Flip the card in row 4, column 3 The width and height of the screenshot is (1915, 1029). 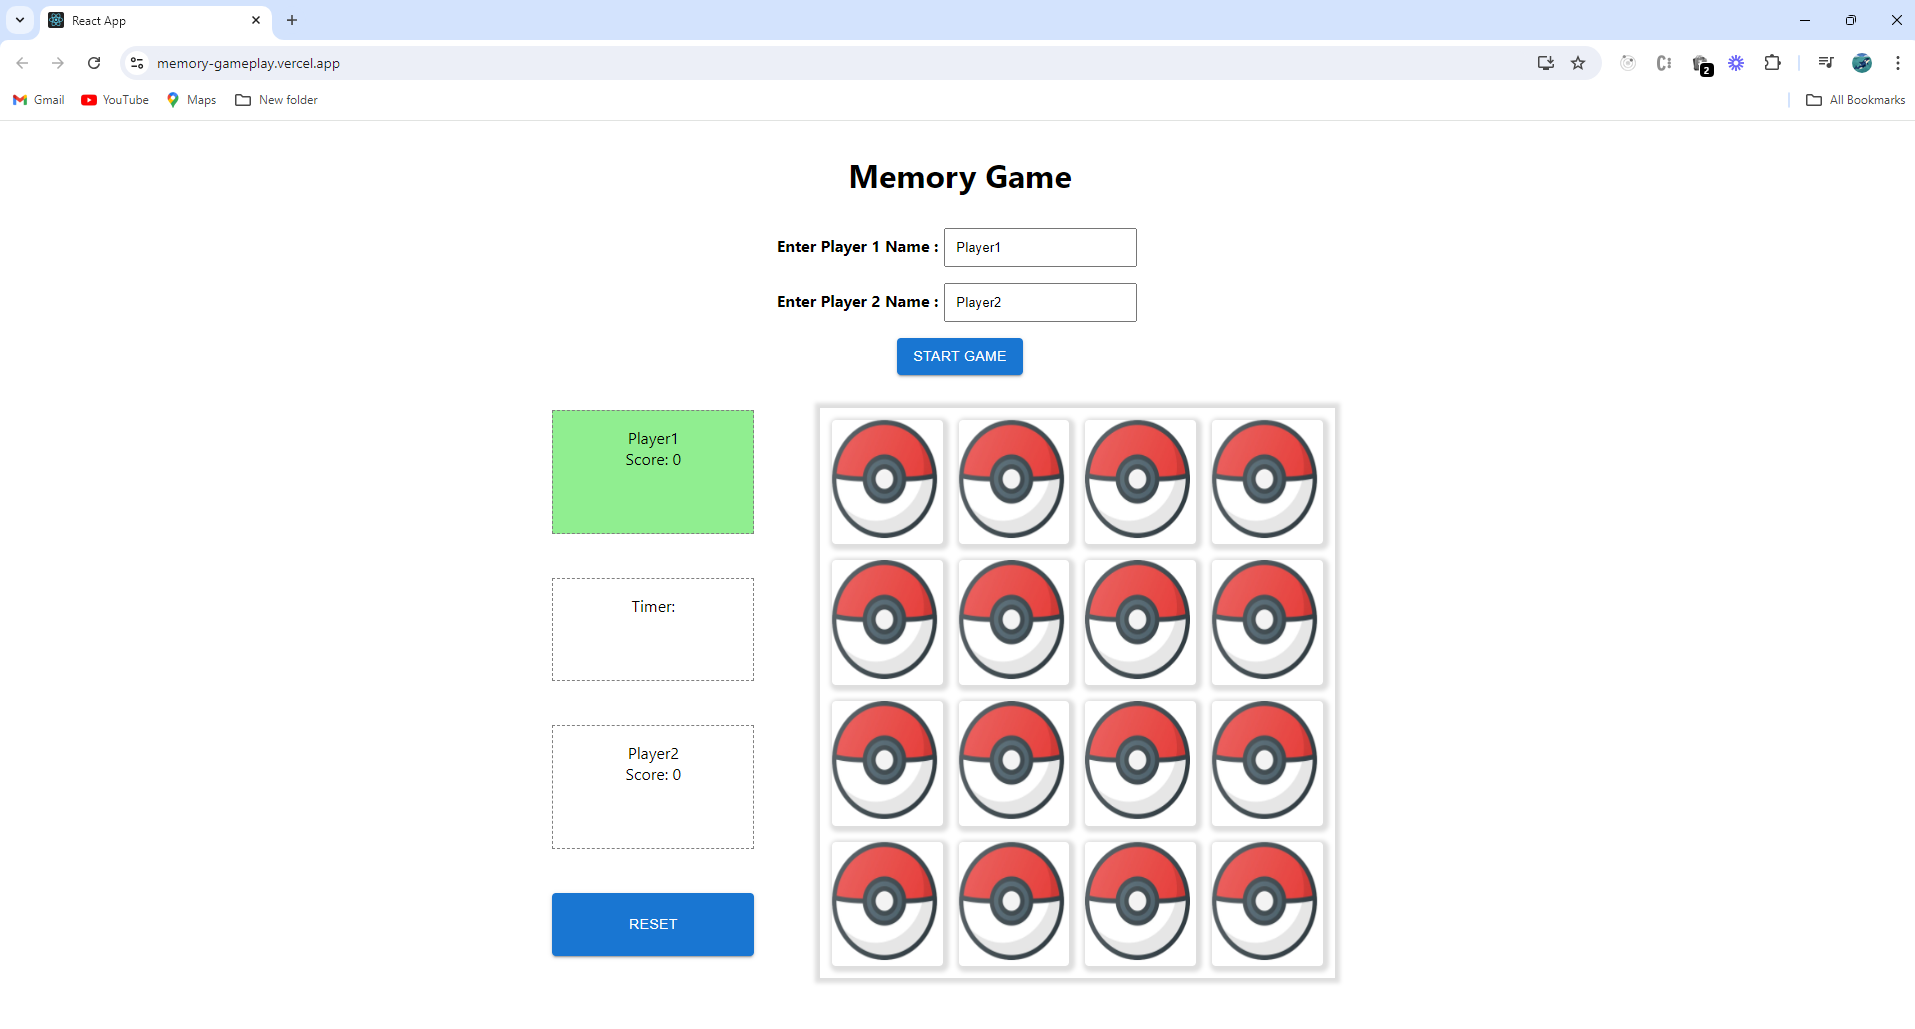pos(1140,904)
